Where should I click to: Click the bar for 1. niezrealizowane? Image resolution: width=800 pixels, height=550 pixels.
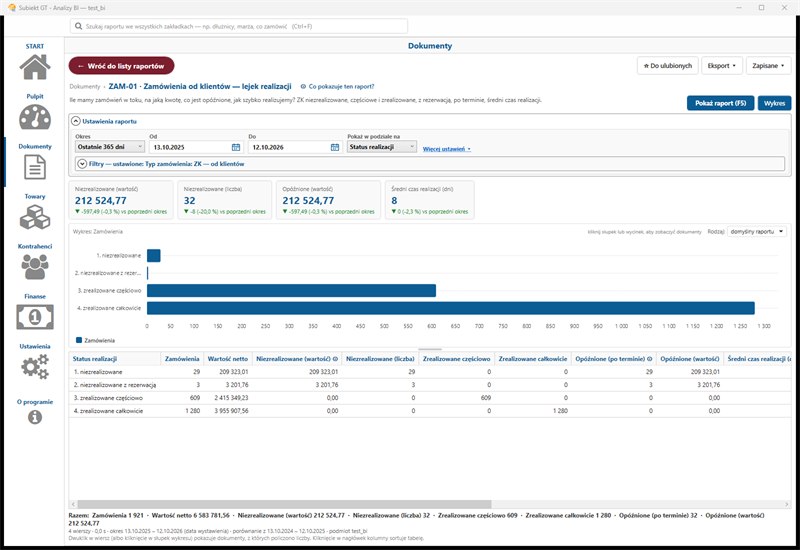[x=154, y=256]
